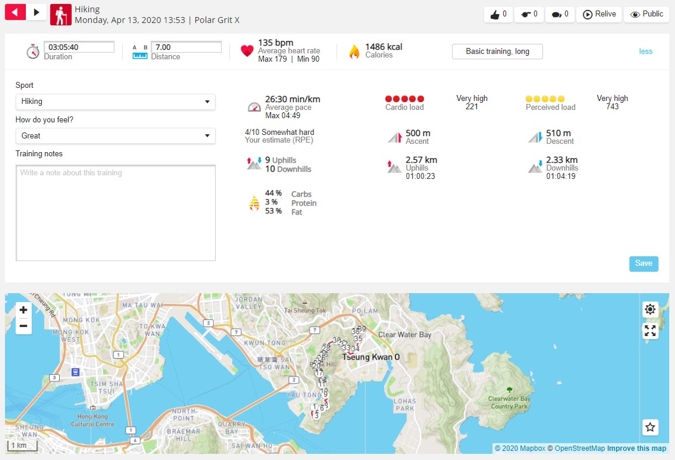Edit the Distance field 7.00
The height and width of the screenshot is (460, 675).
[x=186, y=47]
